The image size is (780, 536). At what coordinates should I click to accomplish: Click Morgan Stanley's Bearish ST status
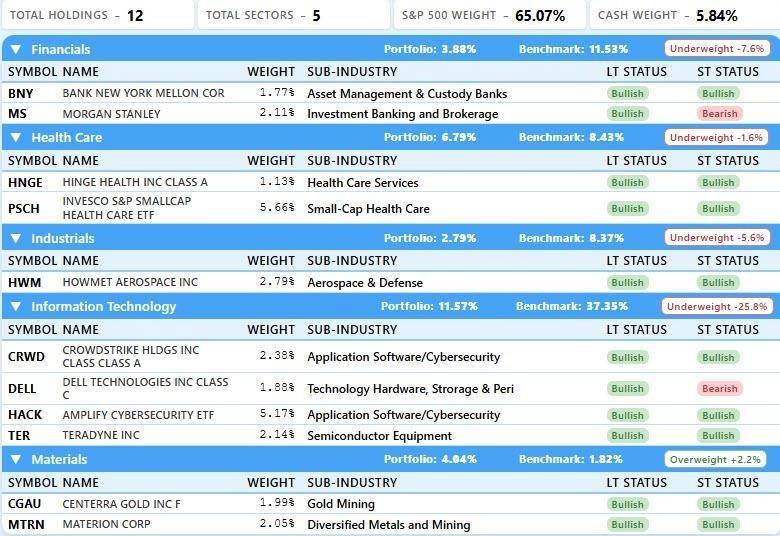pyautogui.click(x=719, y=113)
